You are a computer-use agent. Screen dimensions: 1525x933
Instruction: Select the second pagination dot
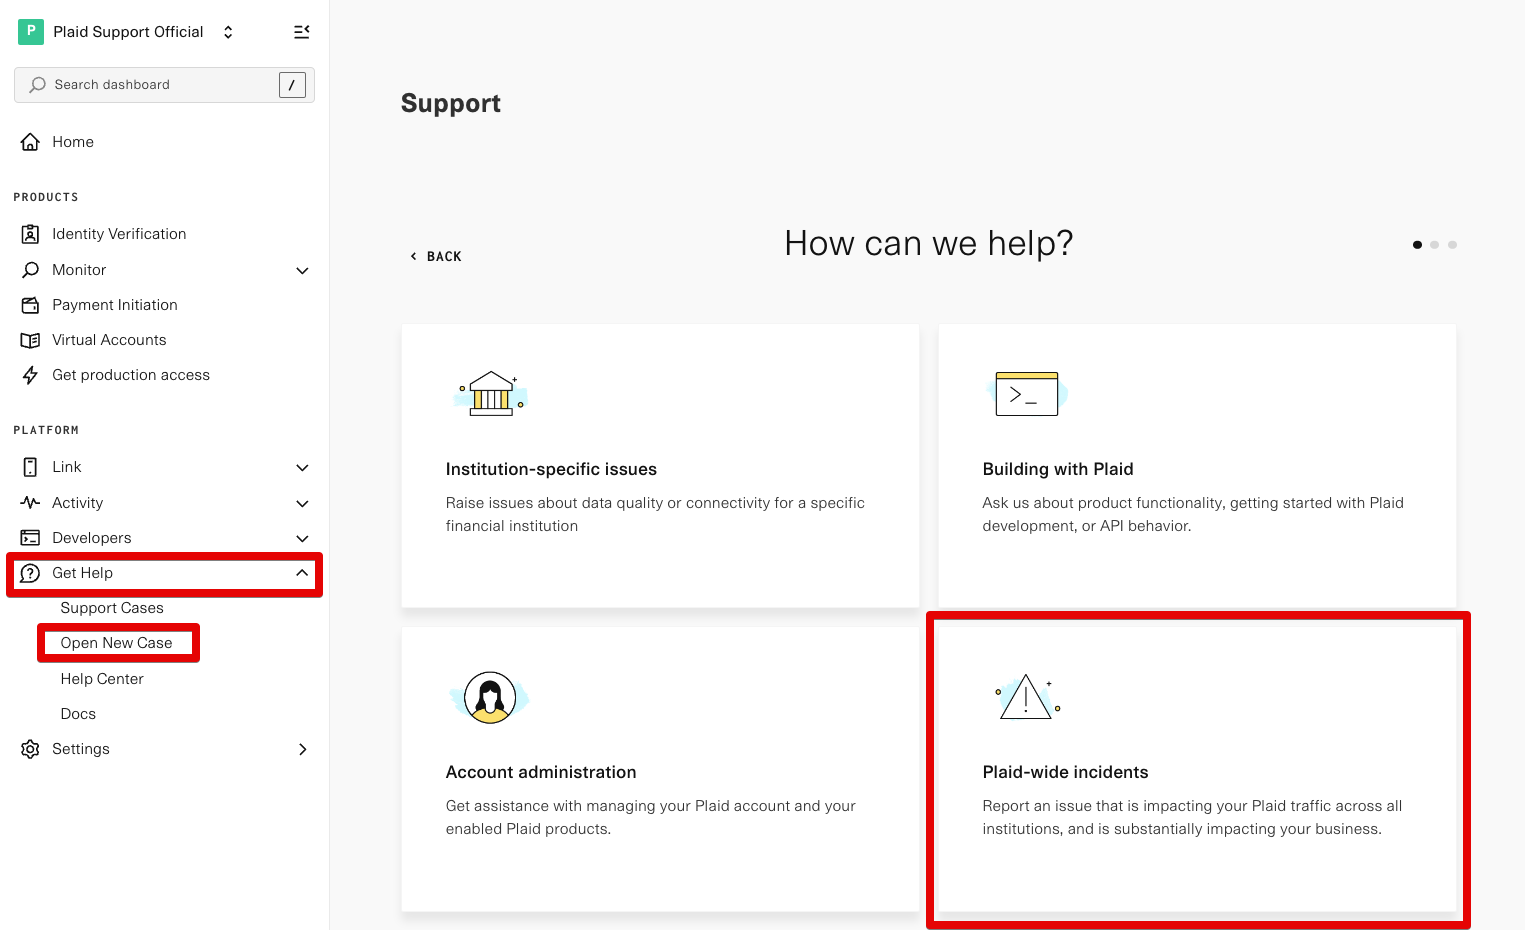1435,244
